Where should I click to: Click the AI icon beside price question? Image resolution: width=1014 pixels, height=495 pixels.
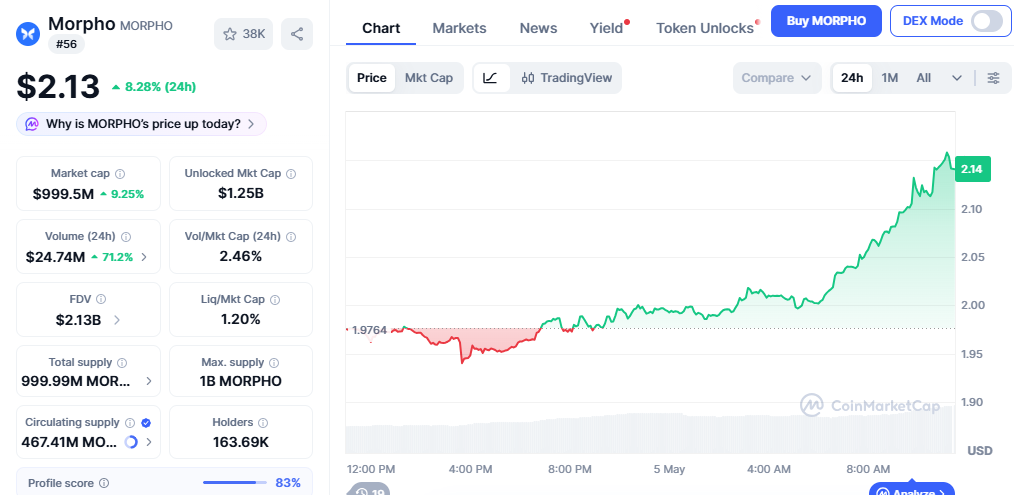pyautogui.click(x=32, y=124)
